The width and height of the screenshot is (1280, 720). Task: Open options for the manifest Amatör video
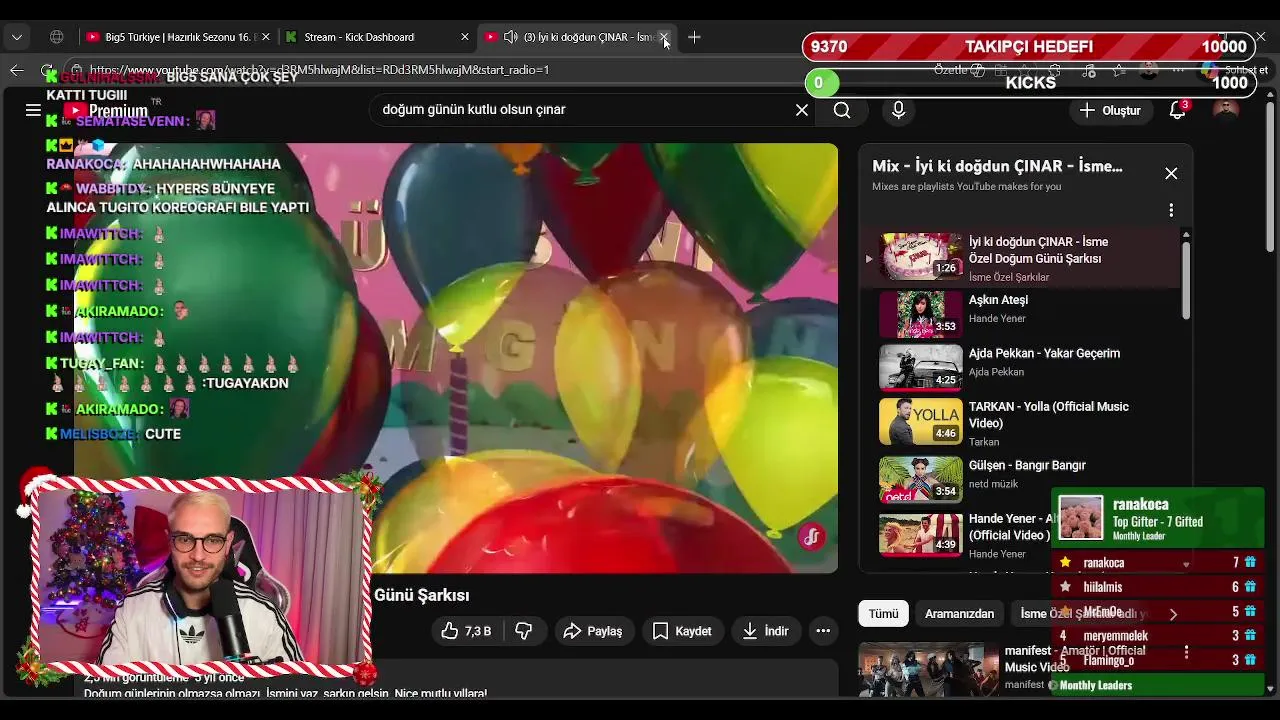click(1186, 652)
